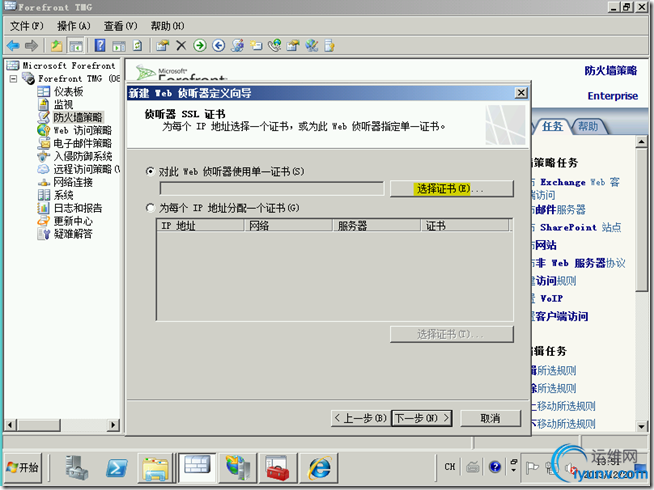Image resolution: width=654 pixels, height=490 pixels.
Task: Open the 查看(V) menu
Action: (x=120, y=26)
